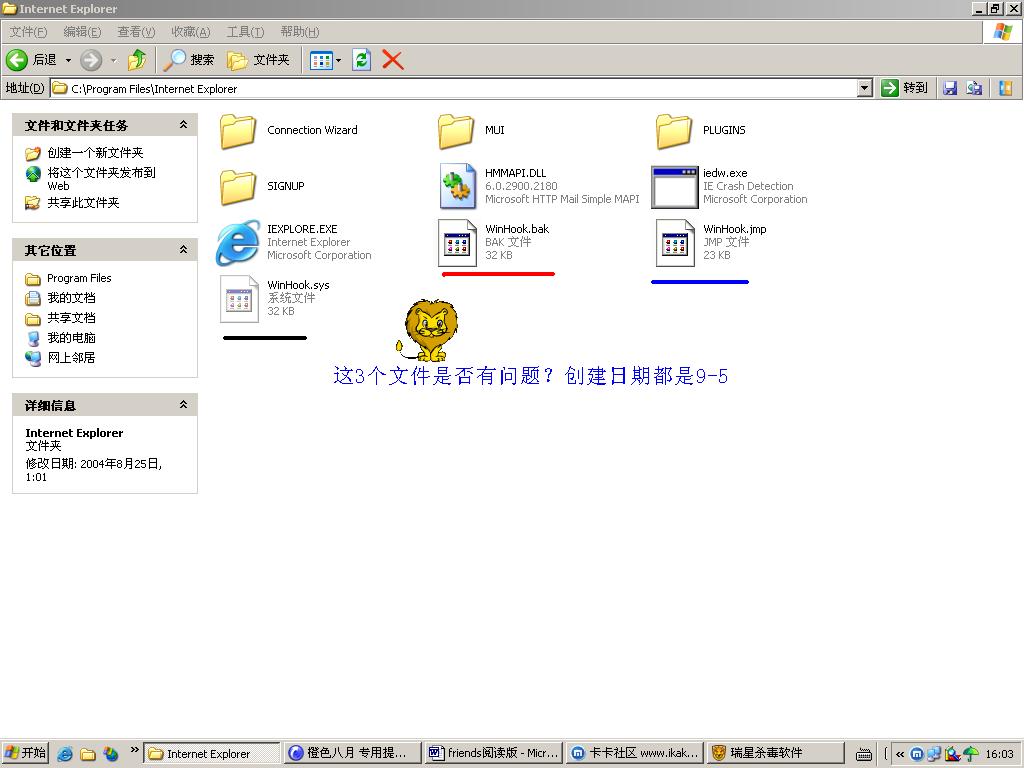Toggle the Folders pane button

point(258,60)
